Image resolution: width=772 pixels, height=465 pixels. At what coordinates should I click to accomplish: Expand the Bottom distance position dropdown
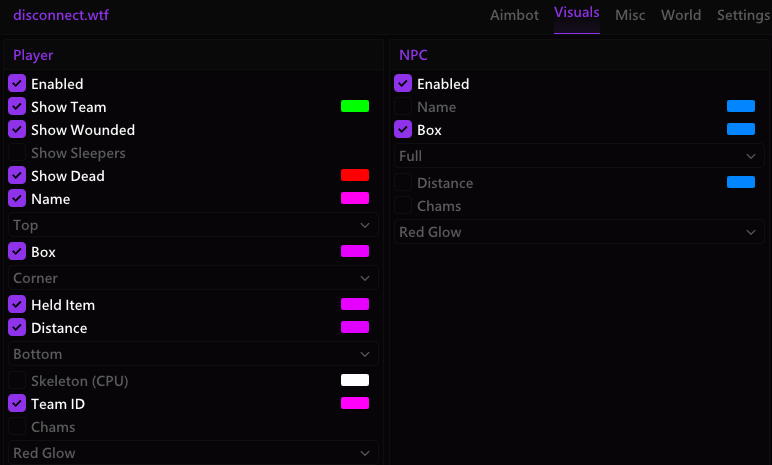click(193, 354)
